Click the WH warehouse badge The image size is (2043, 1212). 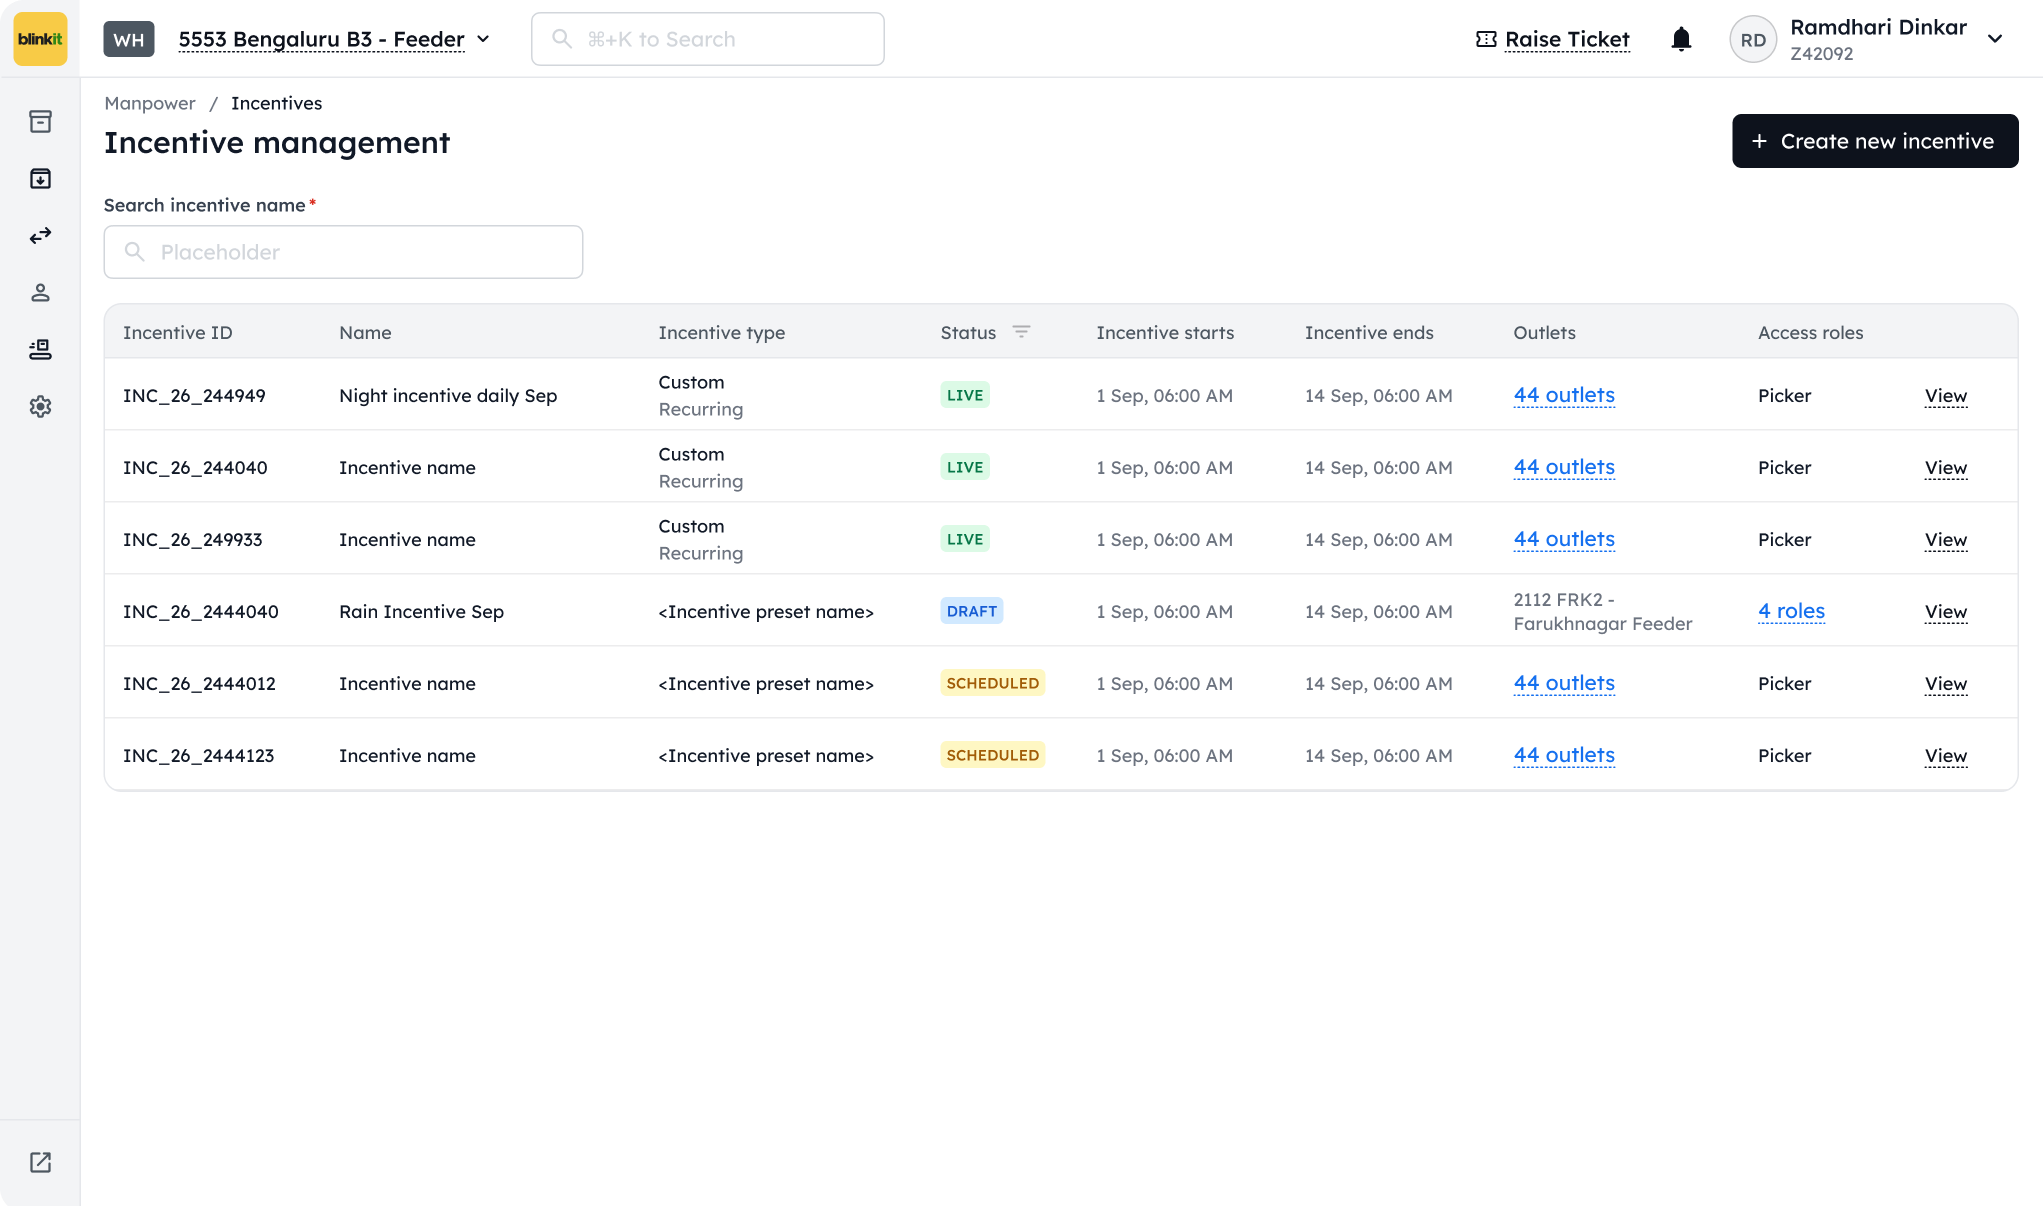click(x=129, y=39)
